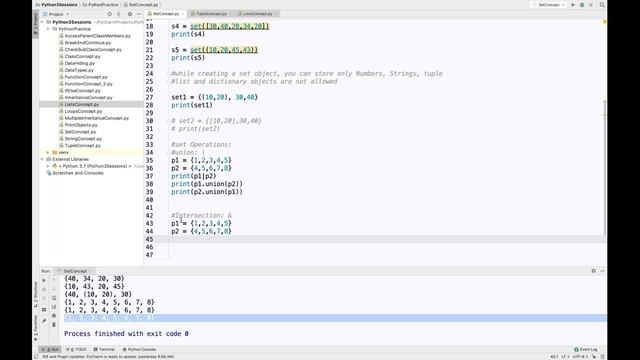Place cursor on empty line 45 in editor
Viewport: 640px width, 360px height.
pos(375,239)
